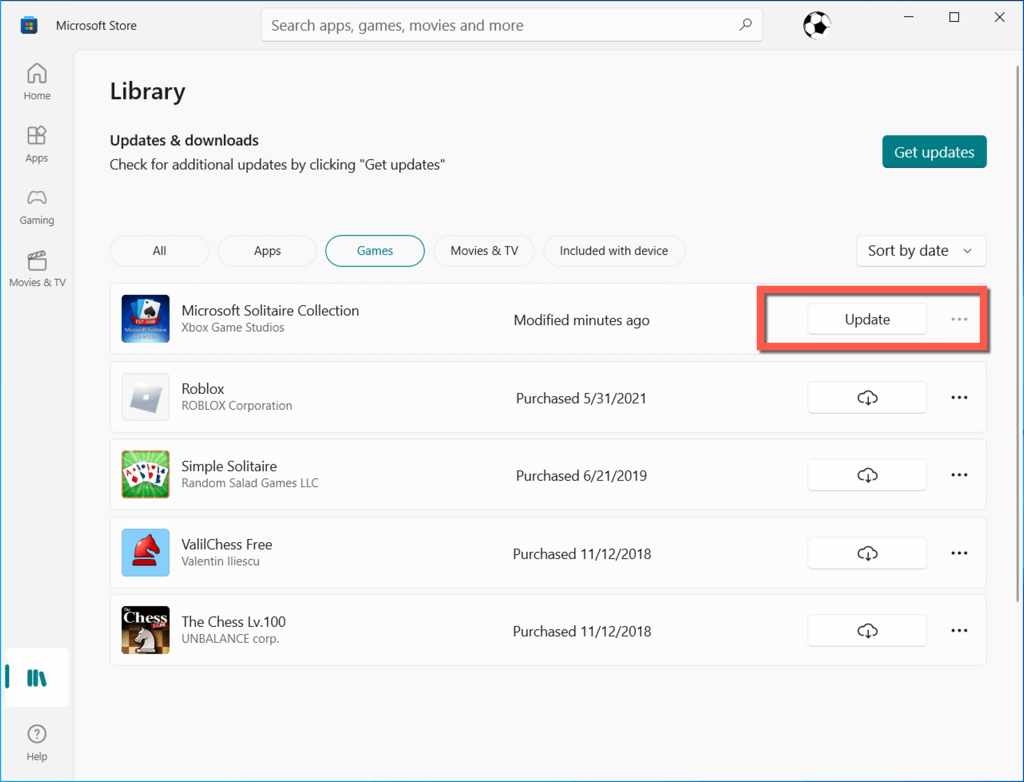
Task: Download Roblox using cloud icon button
Action: [867, 398]
